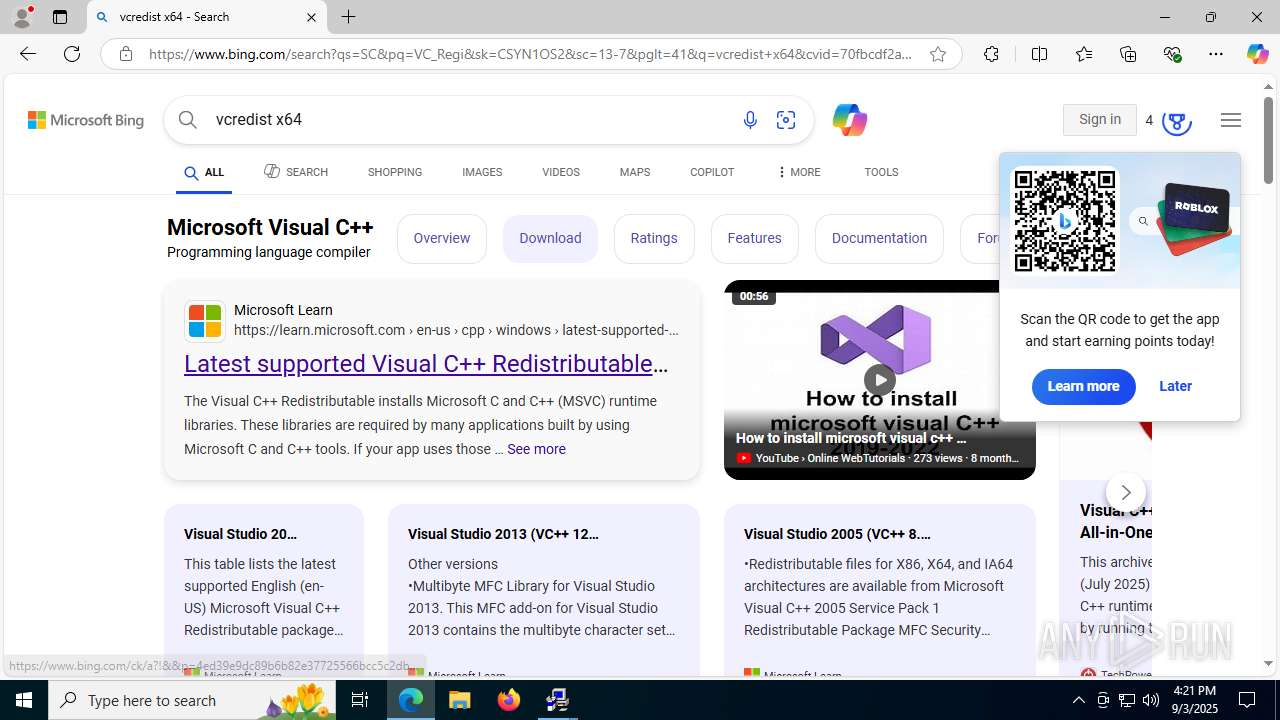The height and width of the screenshot is (720, 1280).
Task: Click the QR code image
Action: (x=1065, y=221)
